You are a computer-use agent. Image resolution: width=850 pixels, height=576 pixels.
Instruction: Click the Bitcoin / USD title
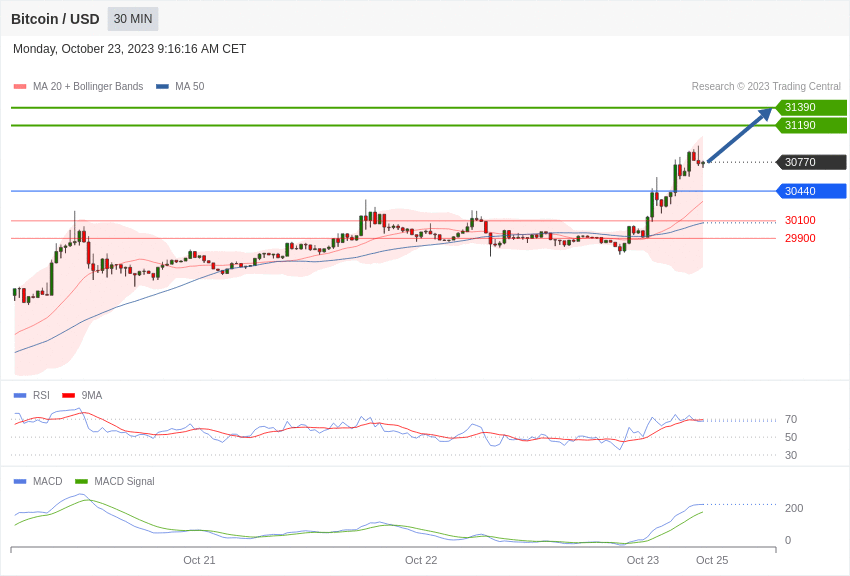(55, 19)
